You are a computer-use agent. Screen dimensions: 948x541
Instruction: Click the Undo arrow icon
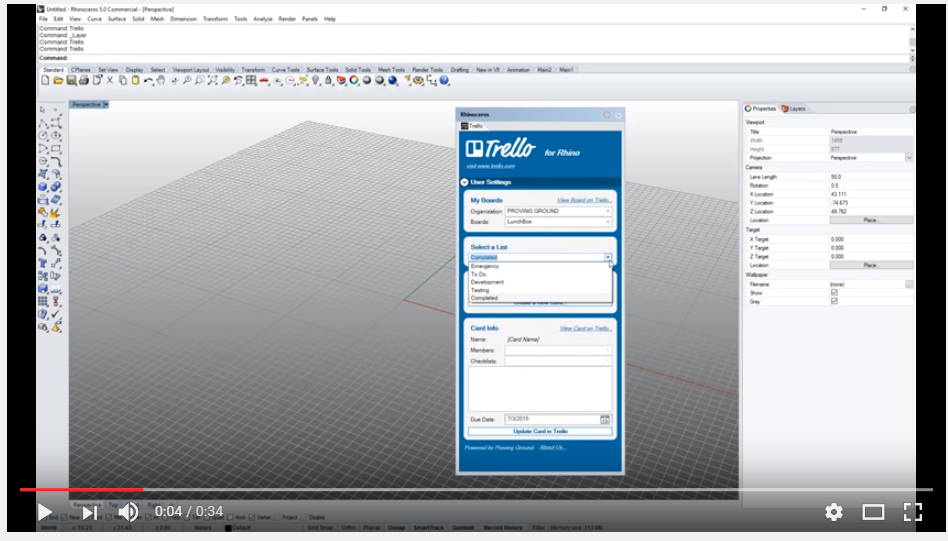(148, 80)
